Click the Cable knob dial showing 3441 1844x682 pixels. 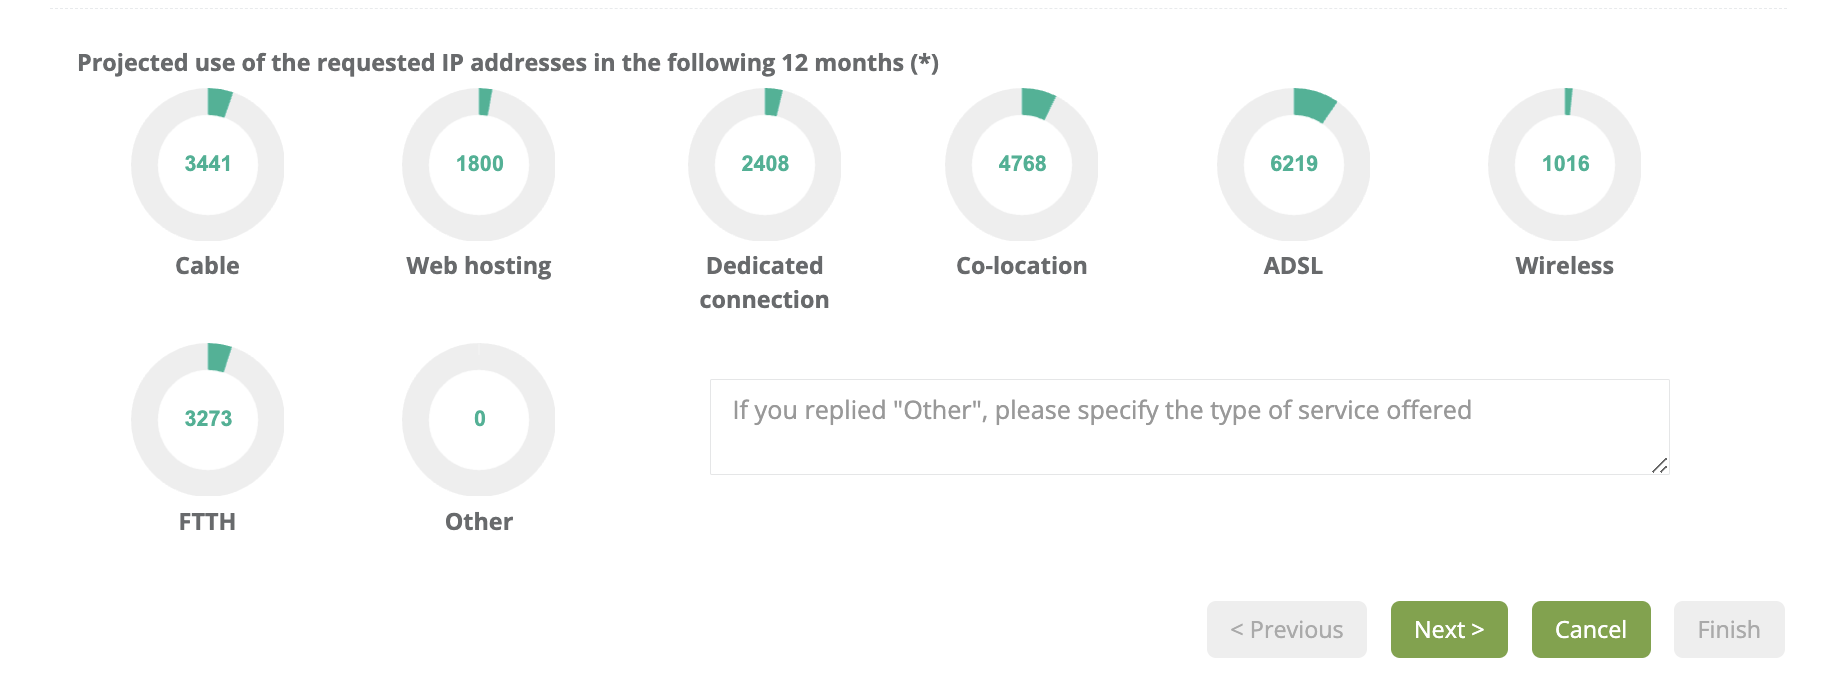[x=208, y=164]
